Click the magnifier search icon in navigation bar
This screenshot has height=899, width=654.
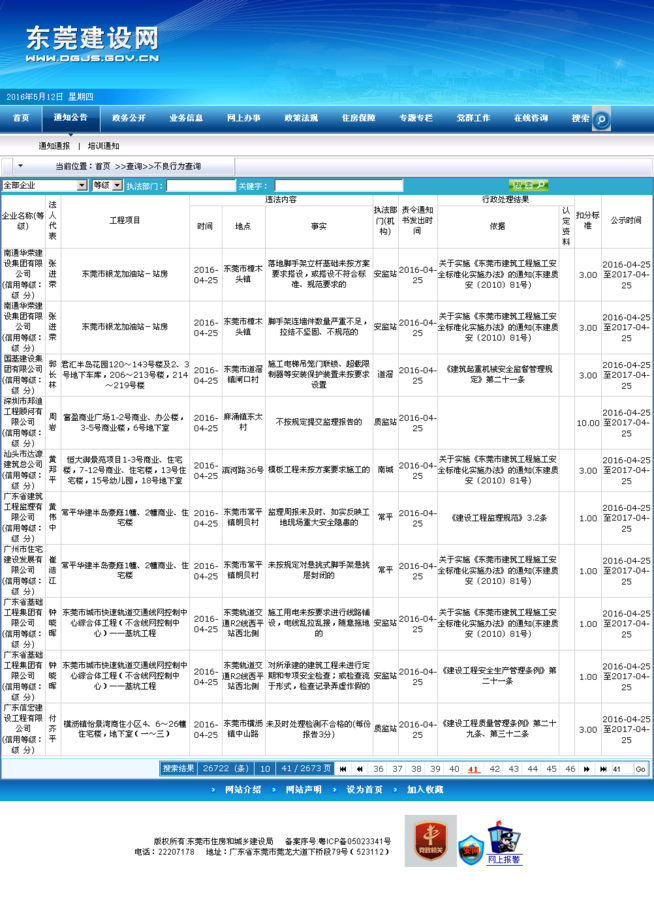tap(601, 120)
